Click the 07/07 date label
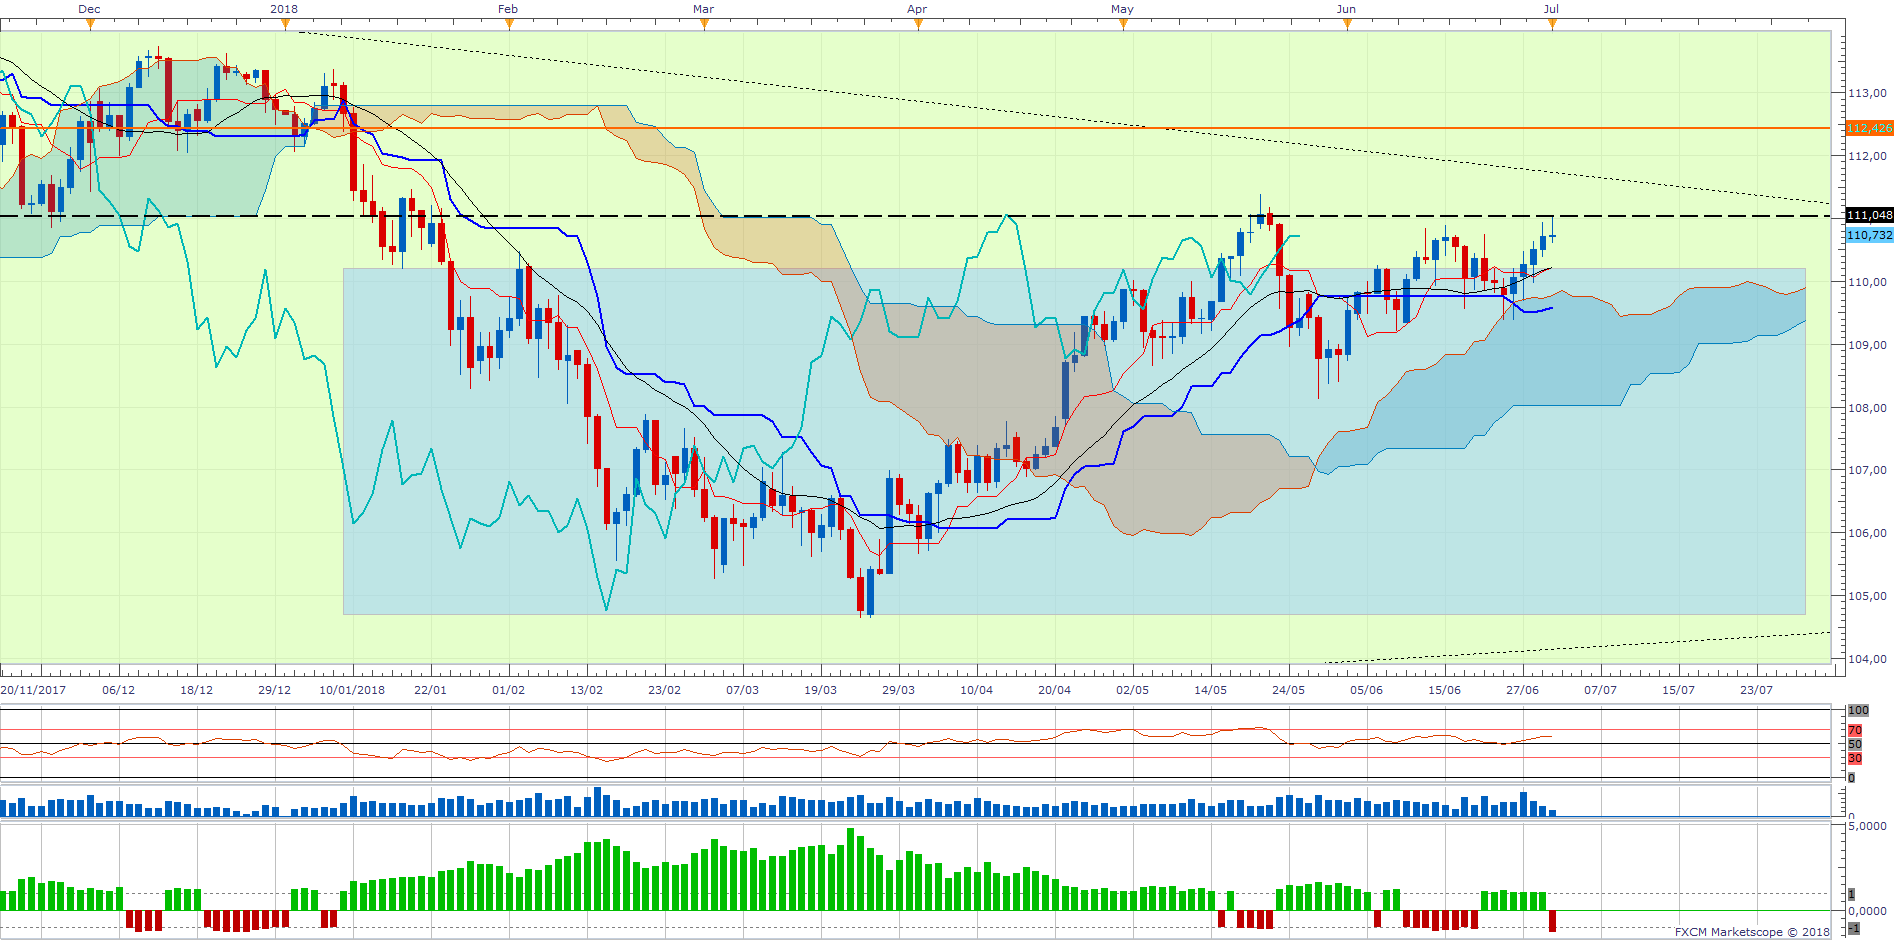Viewport: 1903px width, 940px height. [1600, 690]
